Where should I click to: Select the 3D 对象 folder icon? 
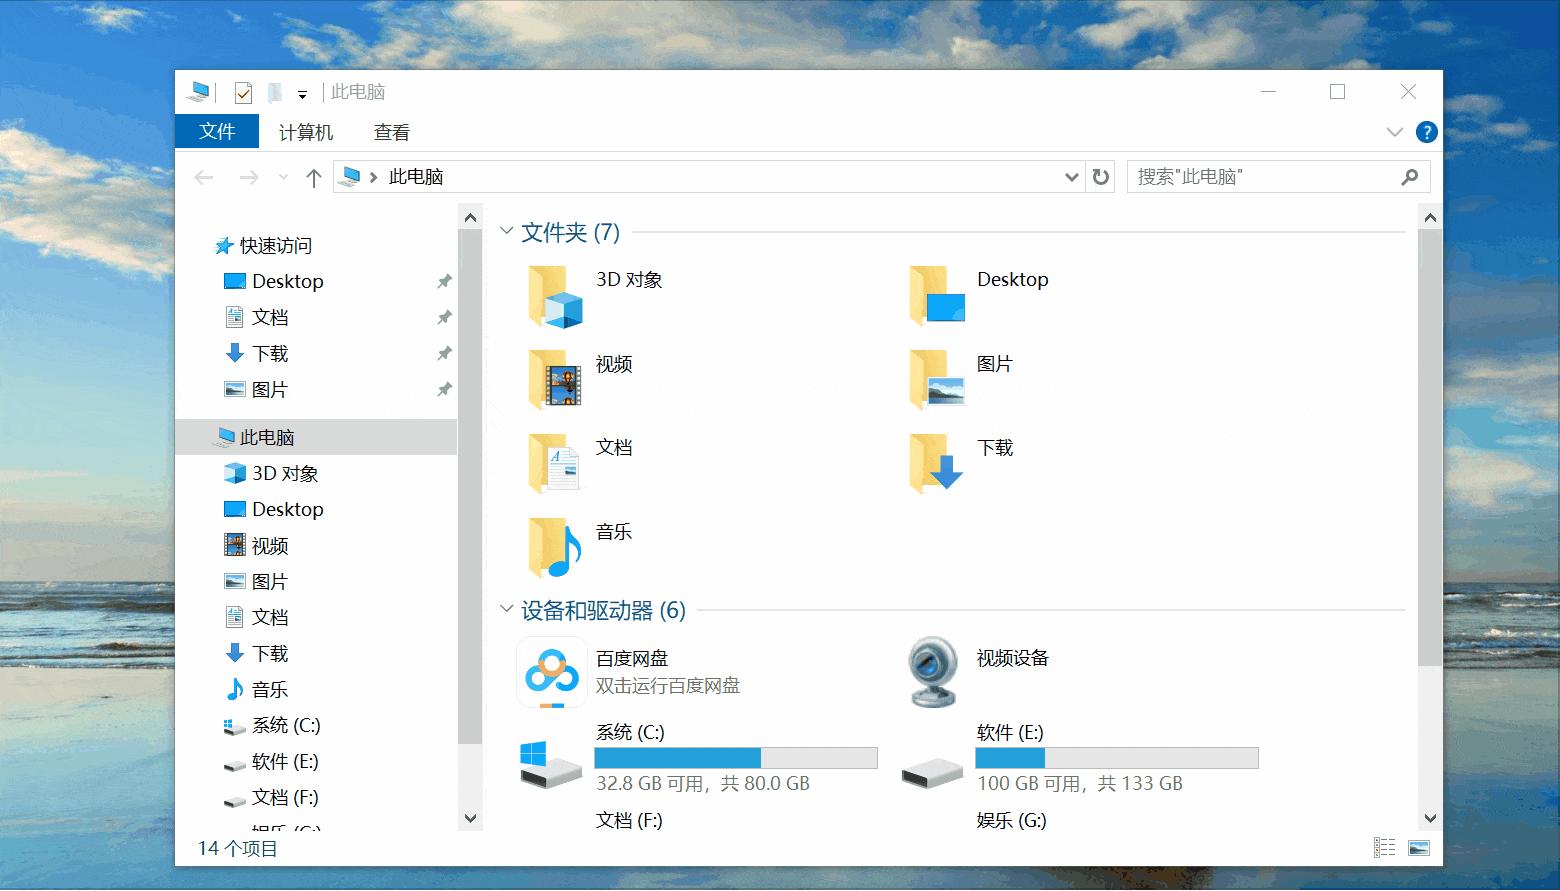(556, 295)
